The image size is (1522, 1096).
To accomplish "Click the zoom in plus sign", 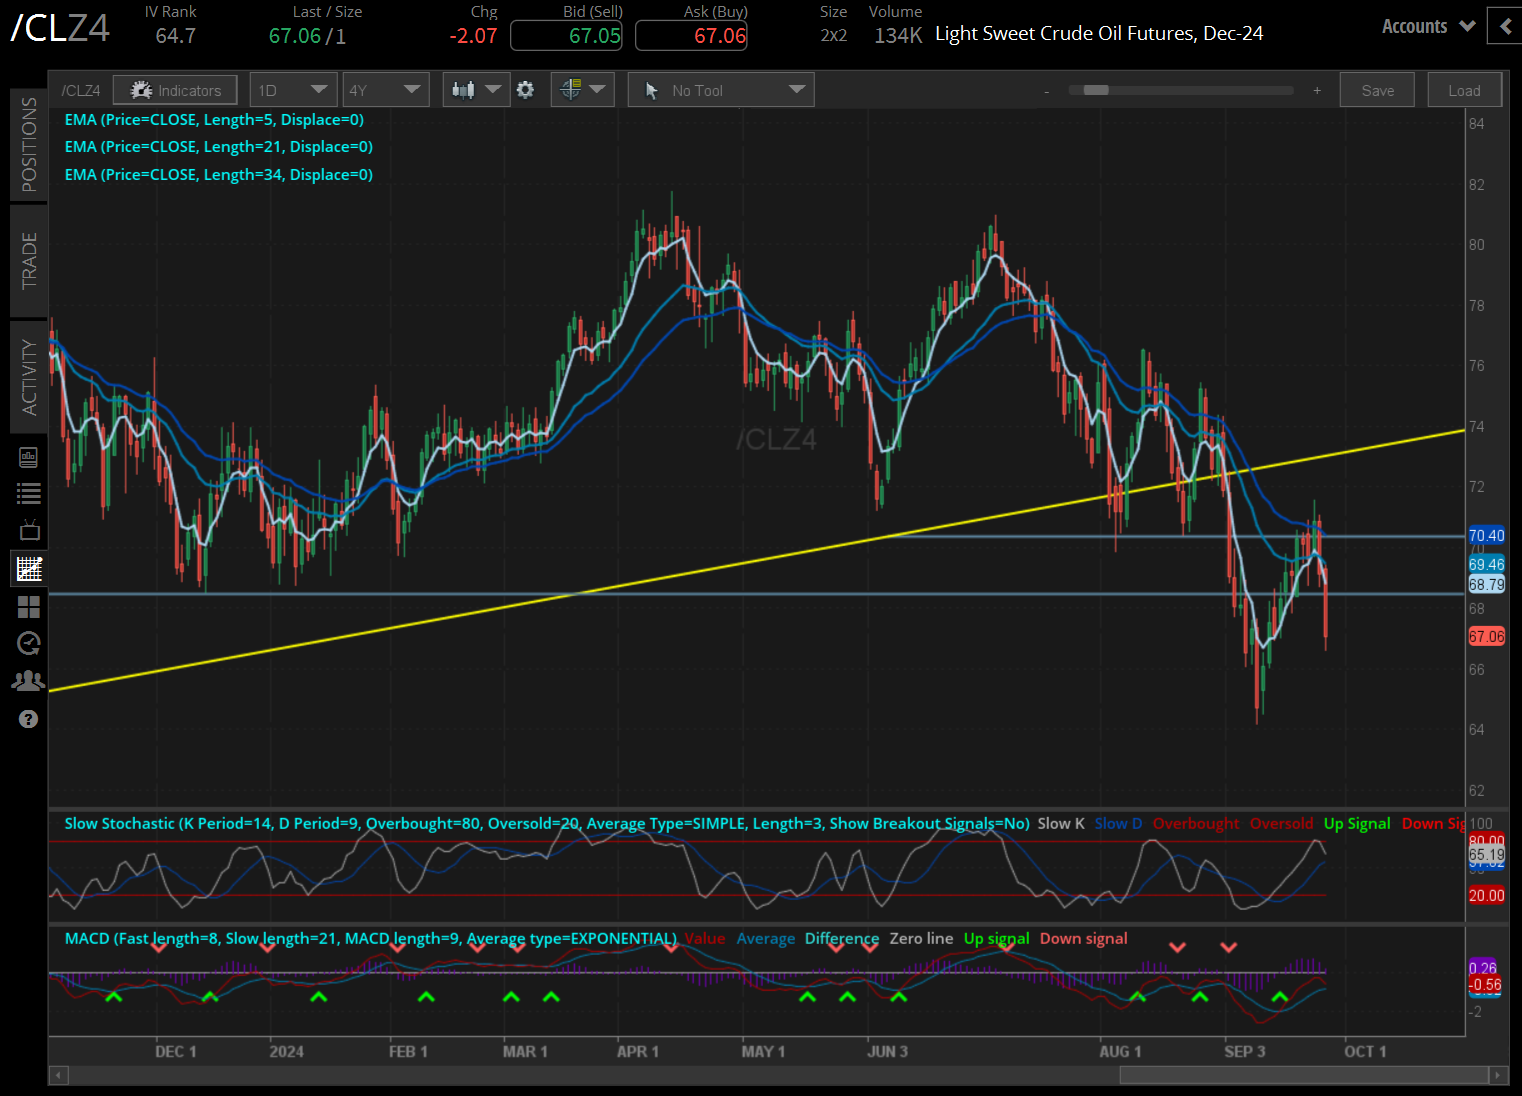I will pos(1317,90).
